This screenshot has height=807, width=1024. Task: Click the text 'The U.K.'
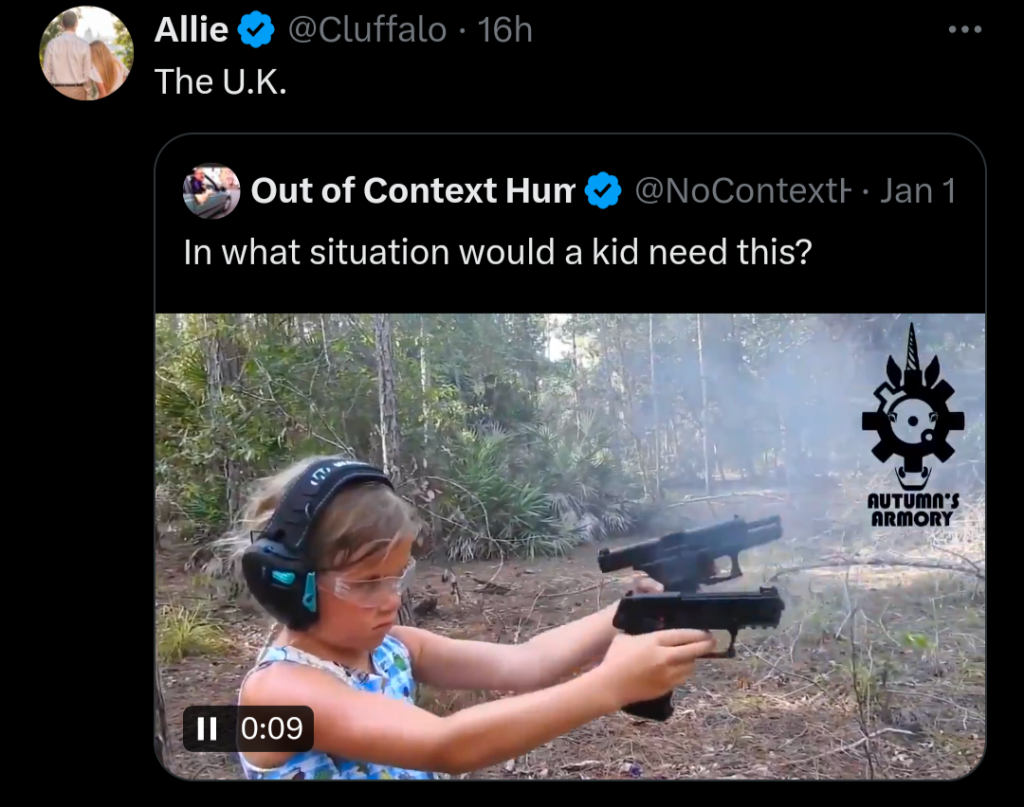tap(221, 82)
